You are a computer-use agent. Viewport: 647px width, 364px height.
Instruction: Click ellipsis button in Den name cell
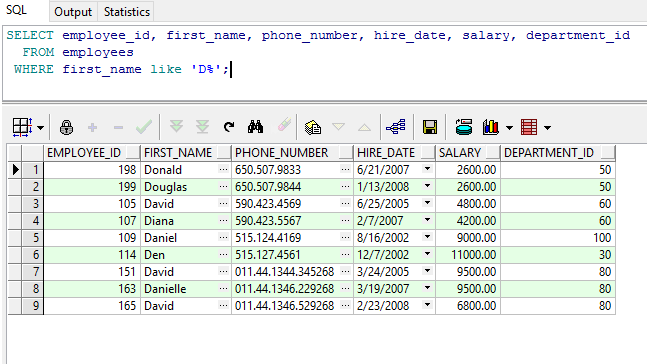point(223,254)
